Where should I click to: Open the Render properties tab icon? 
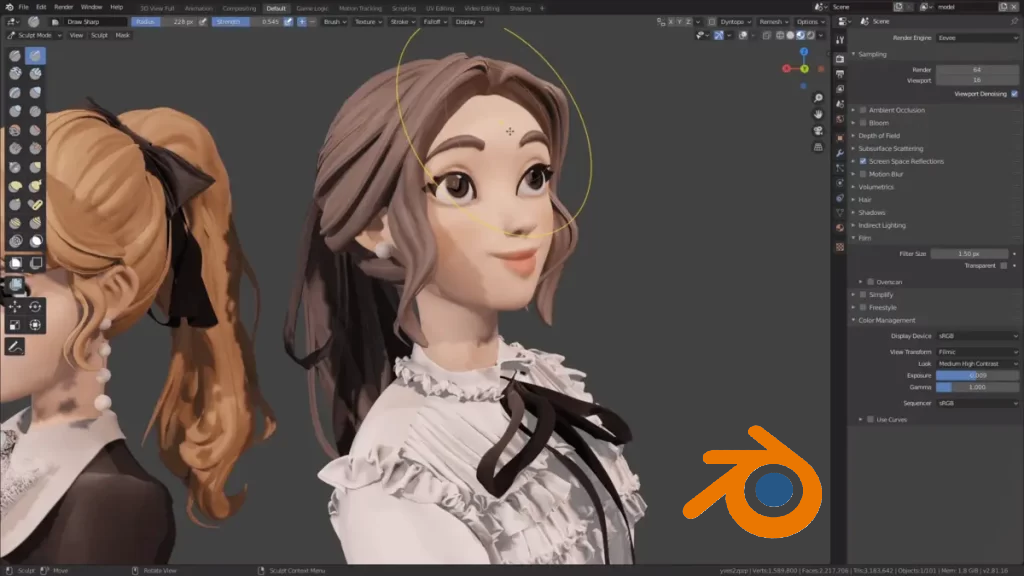(x=840, y=58)
